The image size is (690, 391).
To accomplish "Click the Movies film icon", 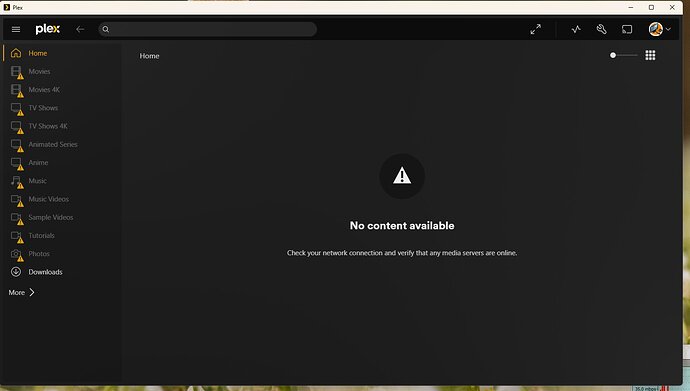I will (16, 71).
